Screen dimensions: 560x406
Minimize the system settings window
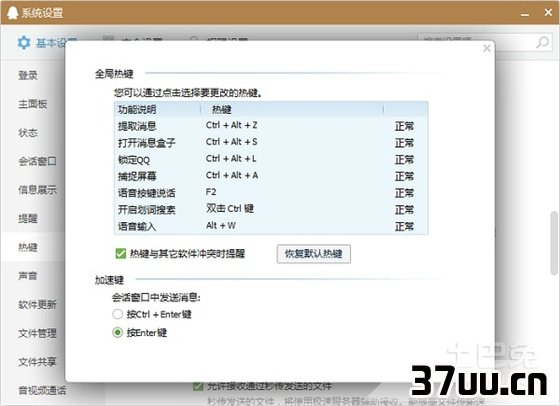(525, 14)
